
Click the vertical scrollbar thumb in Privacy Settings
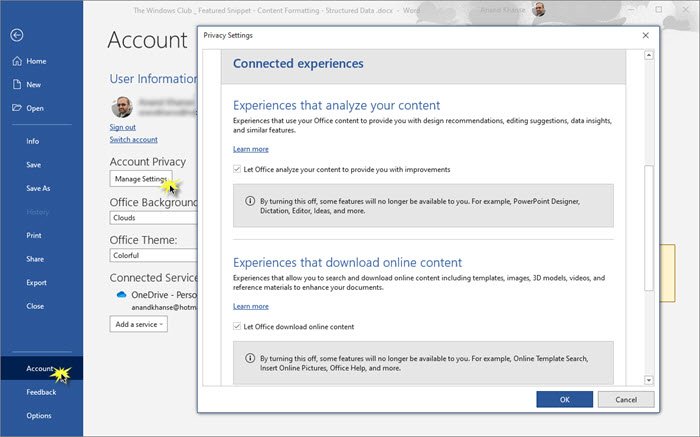649,228
